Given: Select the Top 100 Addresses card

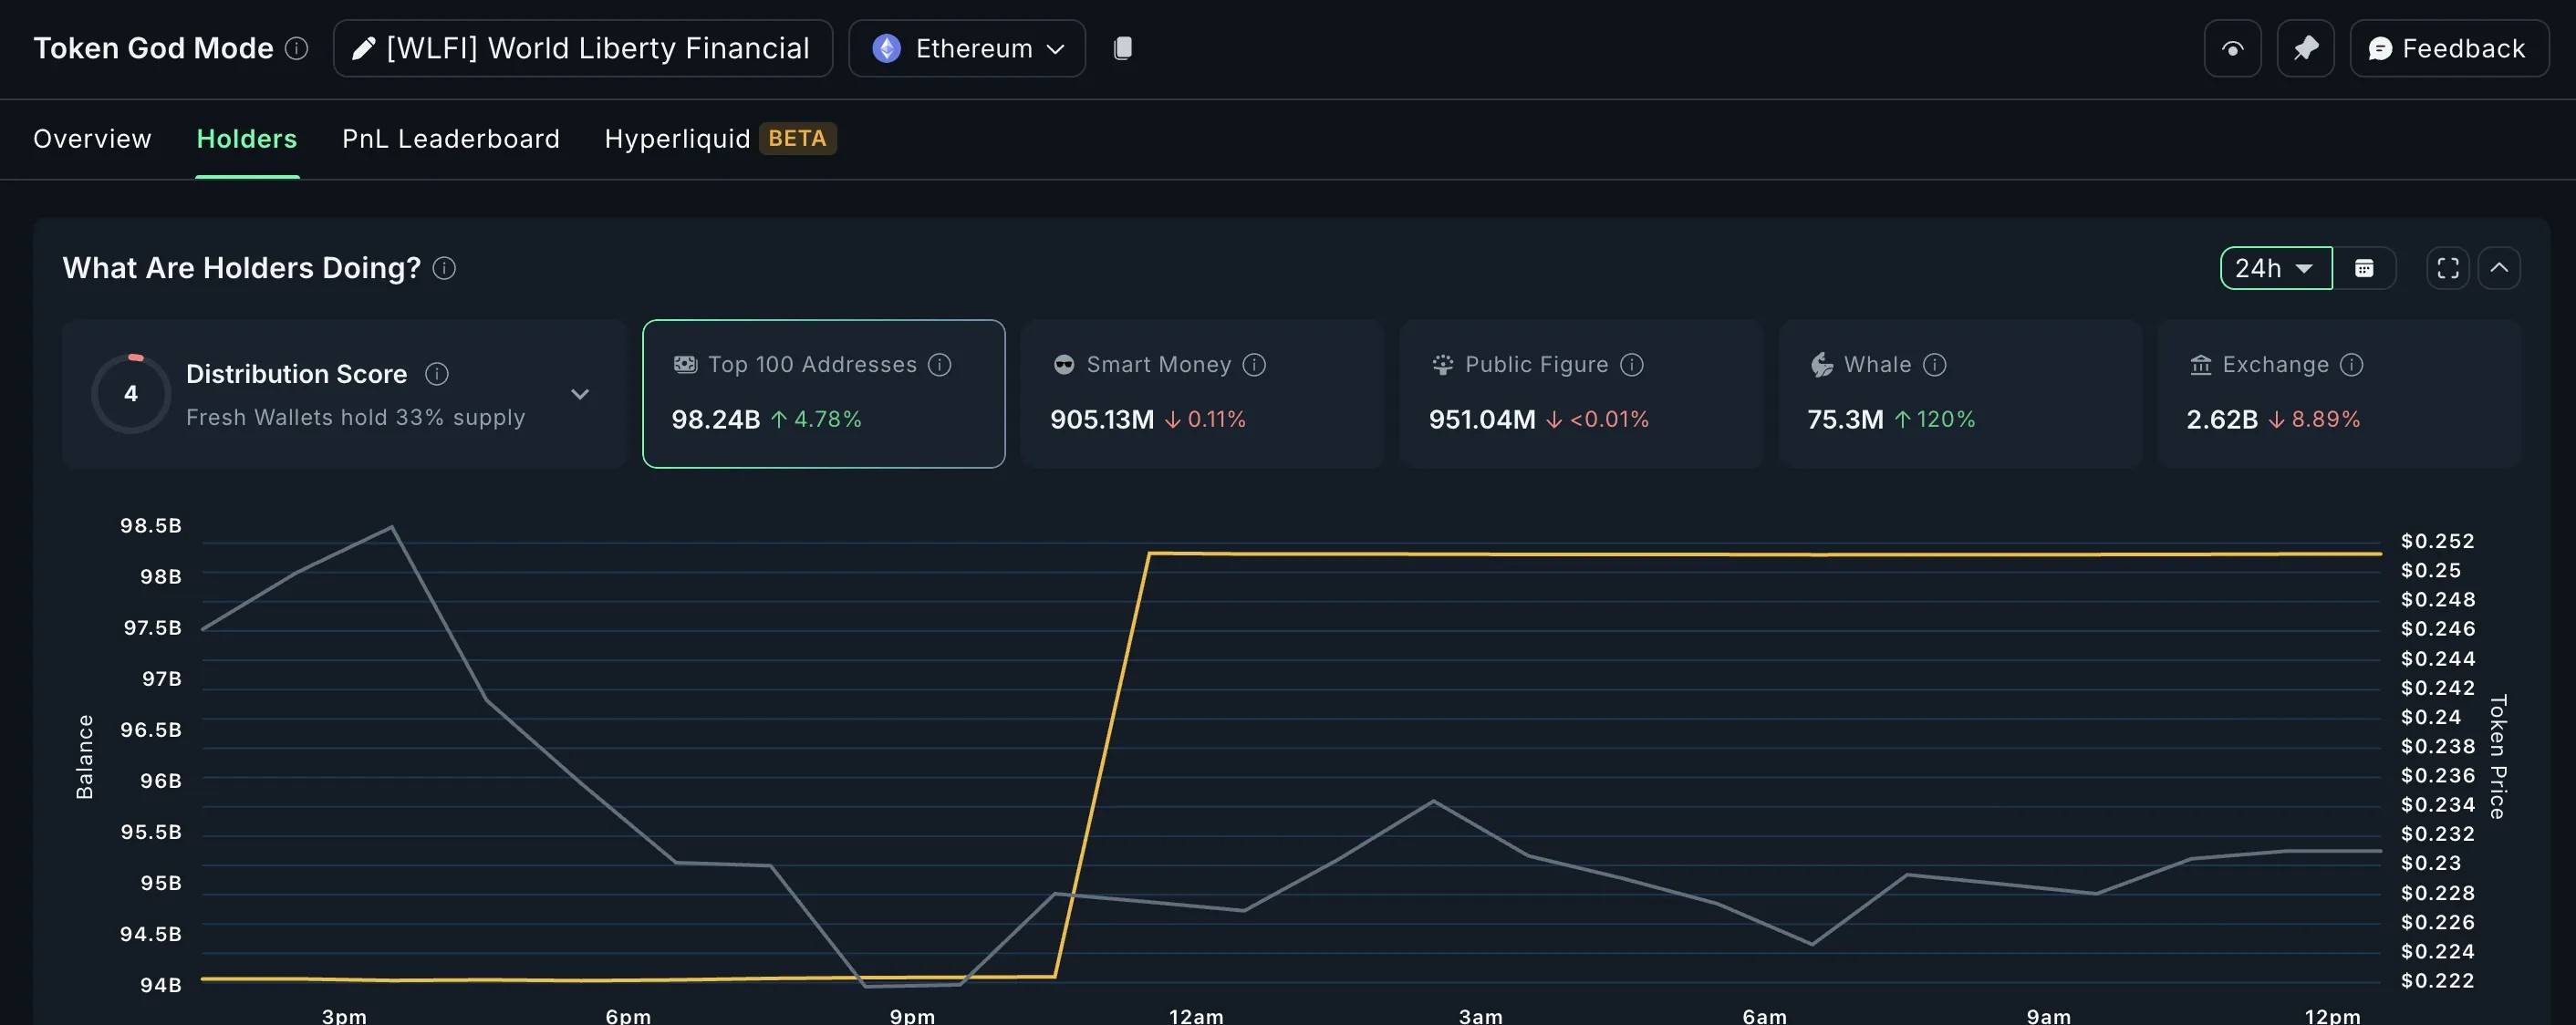Looking at the screenshot, I should click(x=824, y=394).
